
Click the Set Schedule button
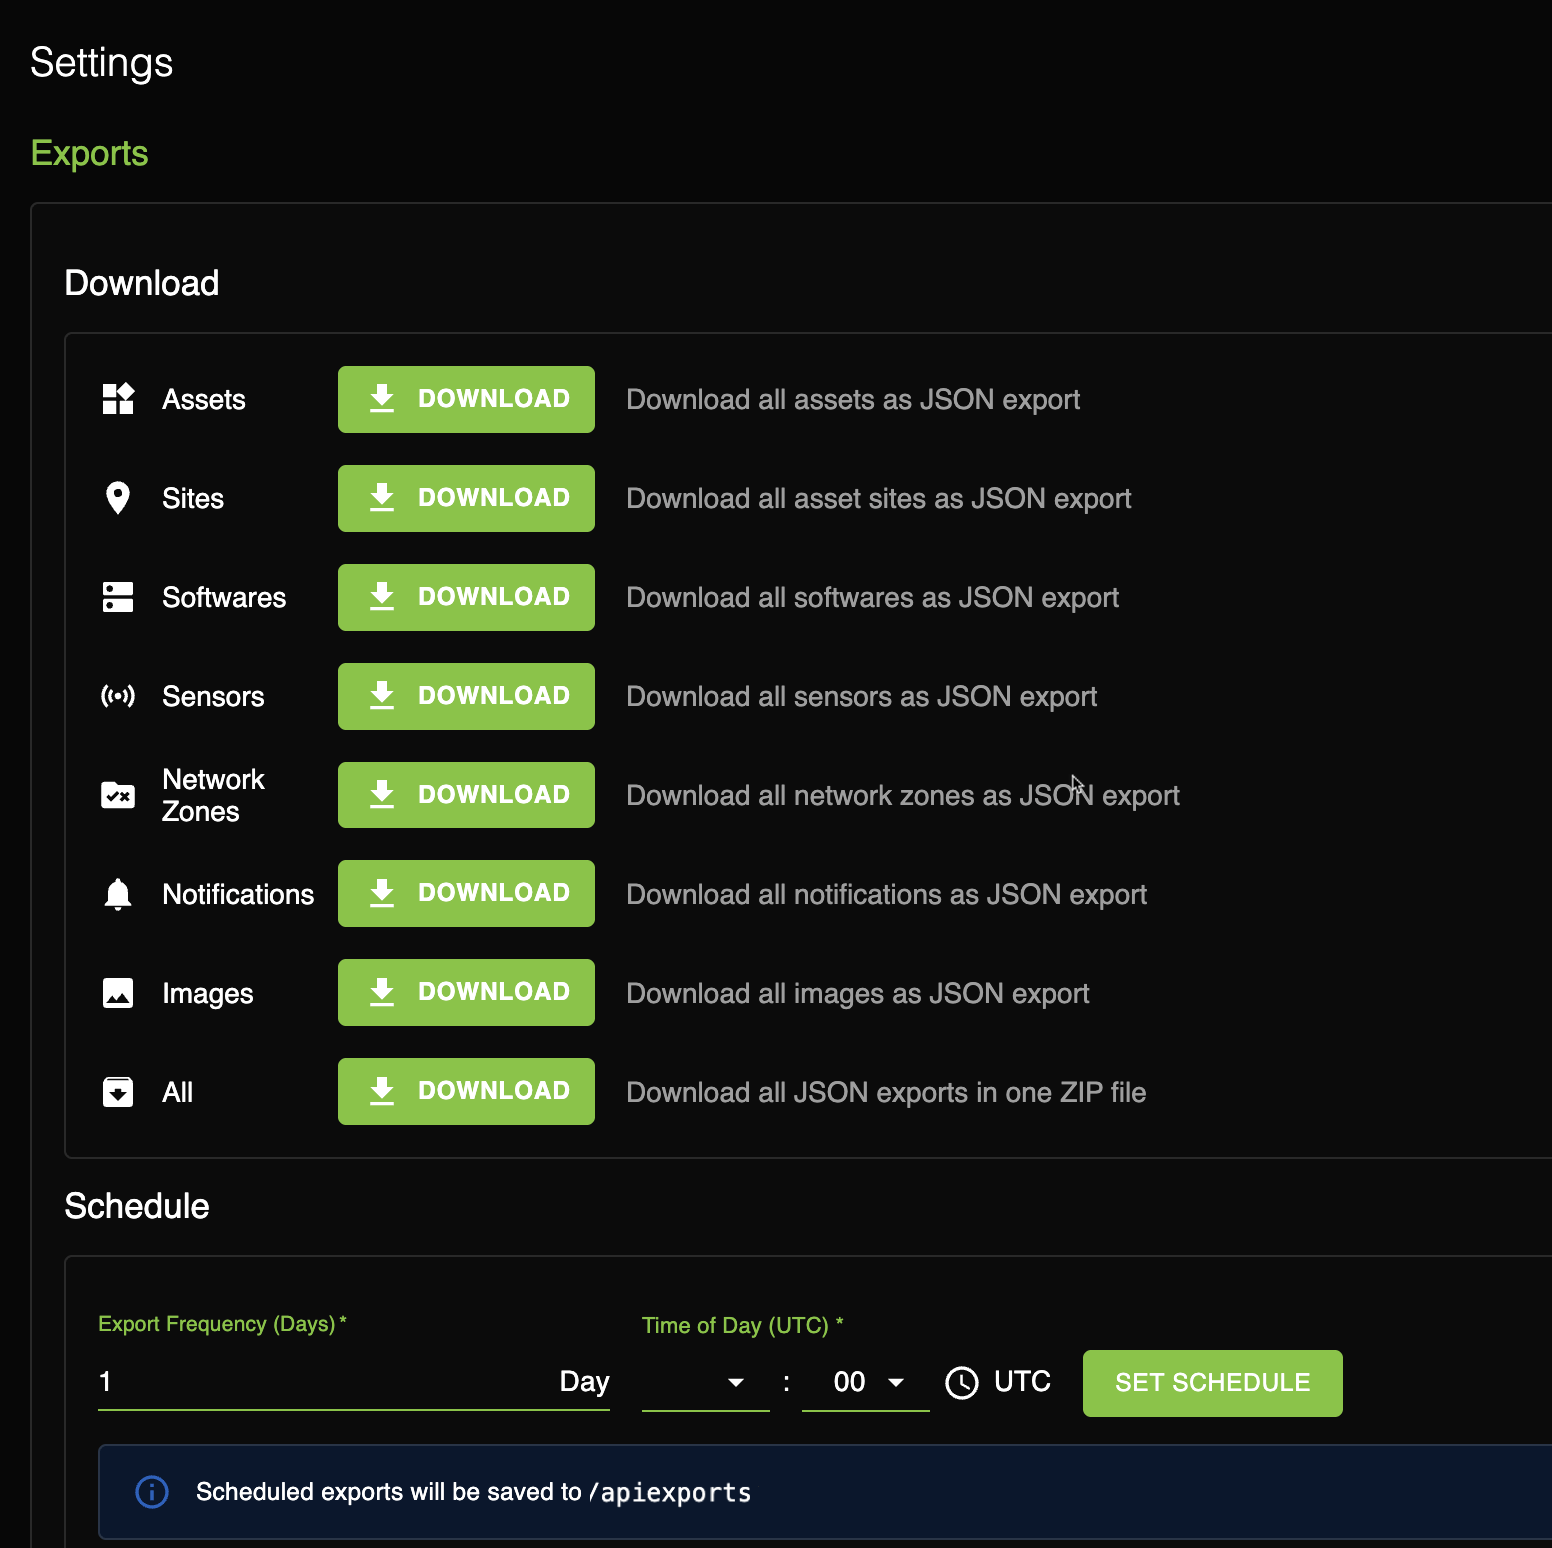coord(1212,1383)
